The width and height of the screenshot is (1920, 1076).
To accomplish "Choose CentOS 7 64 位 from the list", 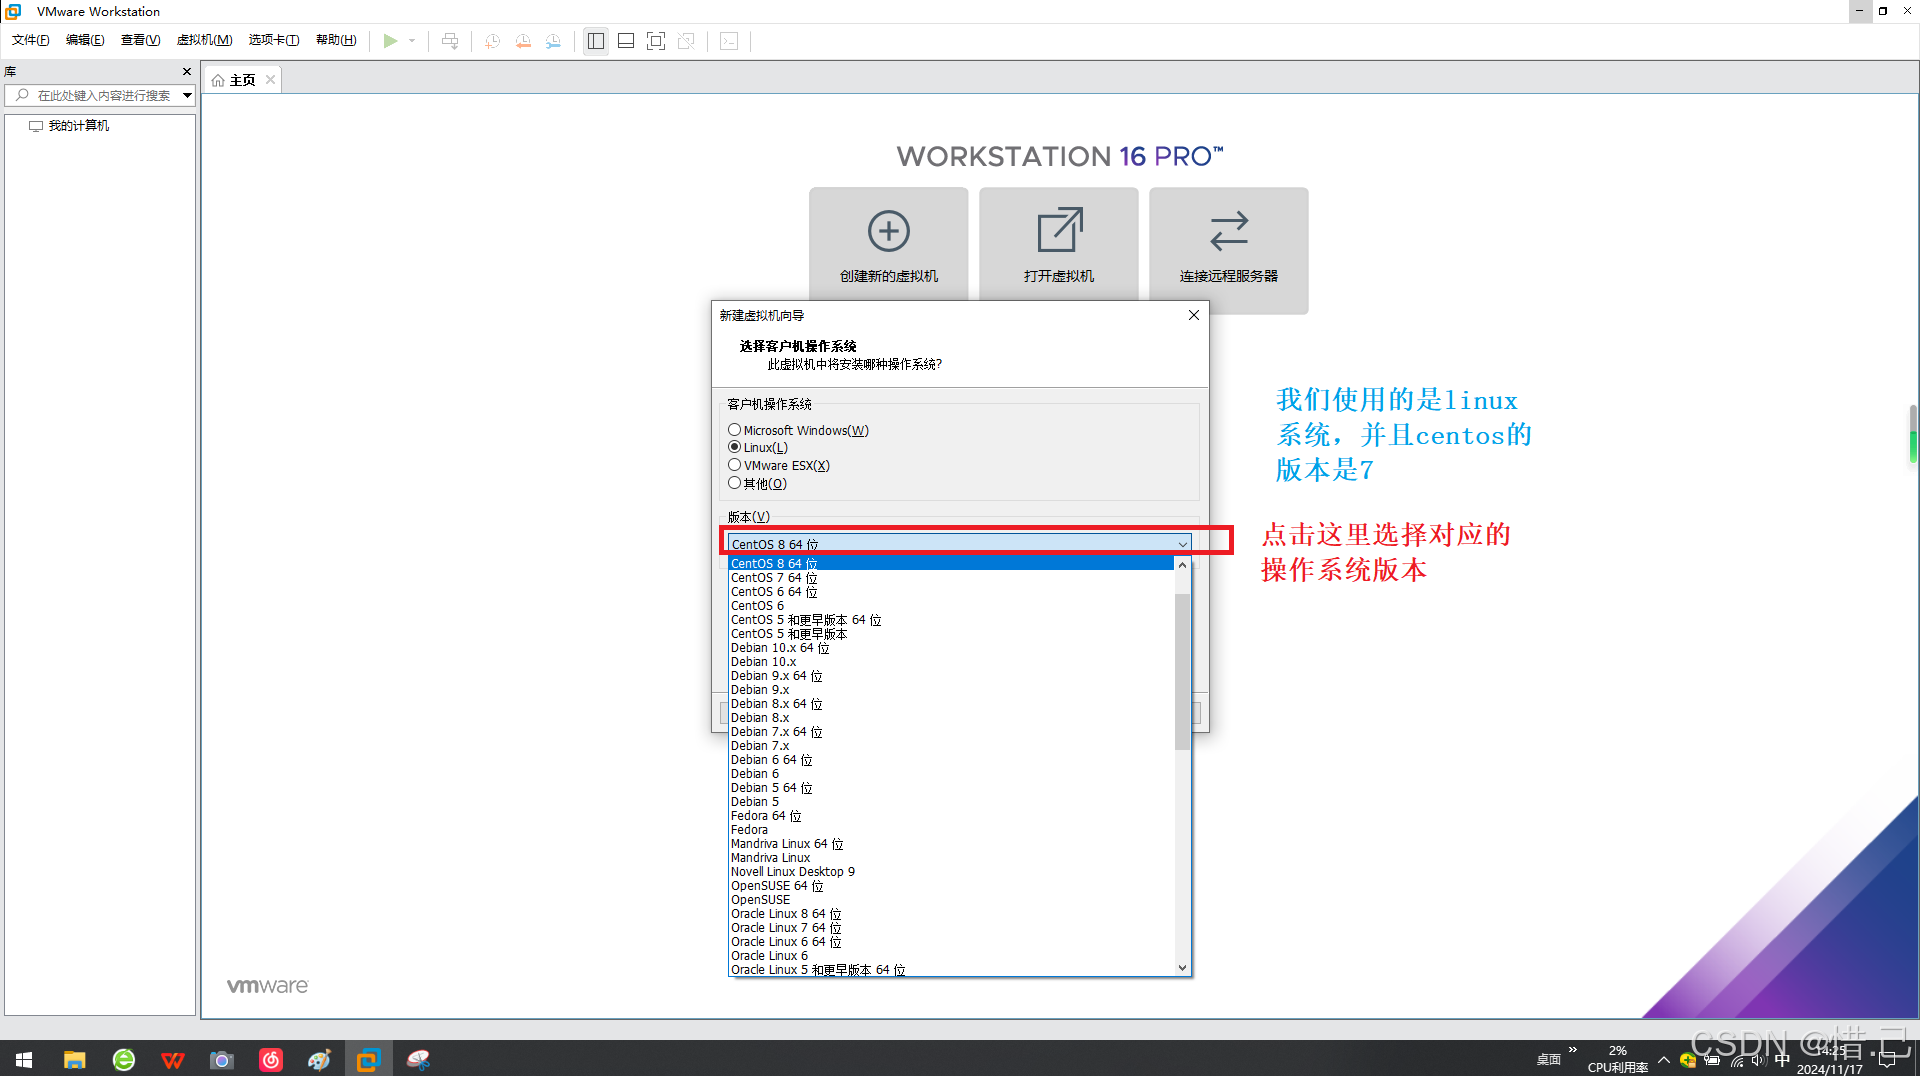I will click(x=951, y=578).
